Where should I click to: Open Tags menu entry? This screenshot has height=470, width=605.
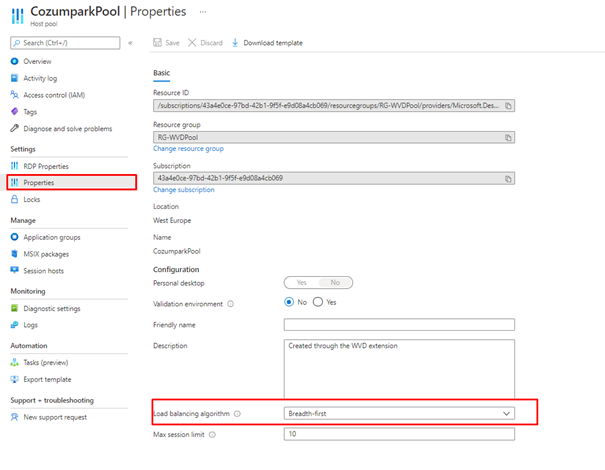pos(30,112)
